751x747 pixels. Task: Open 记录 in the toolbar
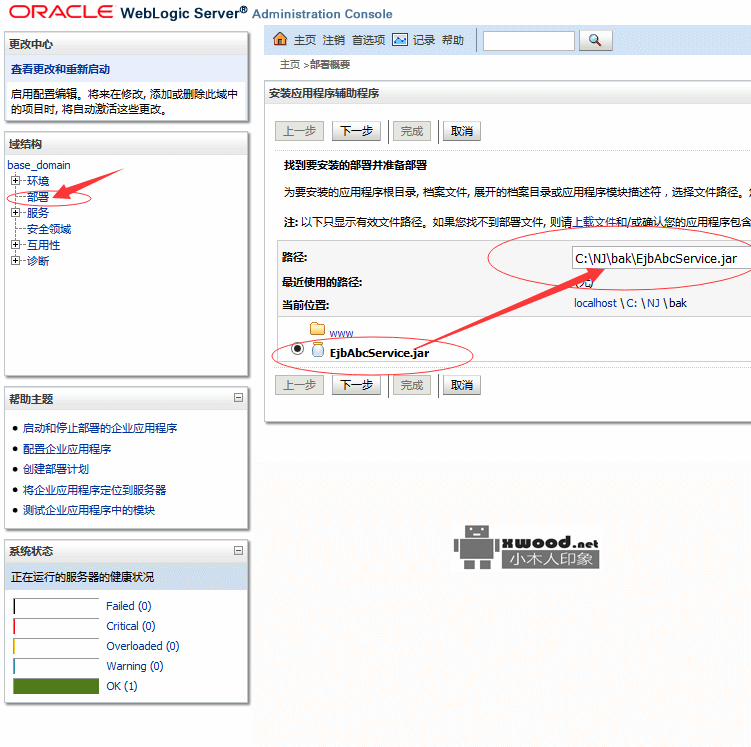(x=424, y=40)
